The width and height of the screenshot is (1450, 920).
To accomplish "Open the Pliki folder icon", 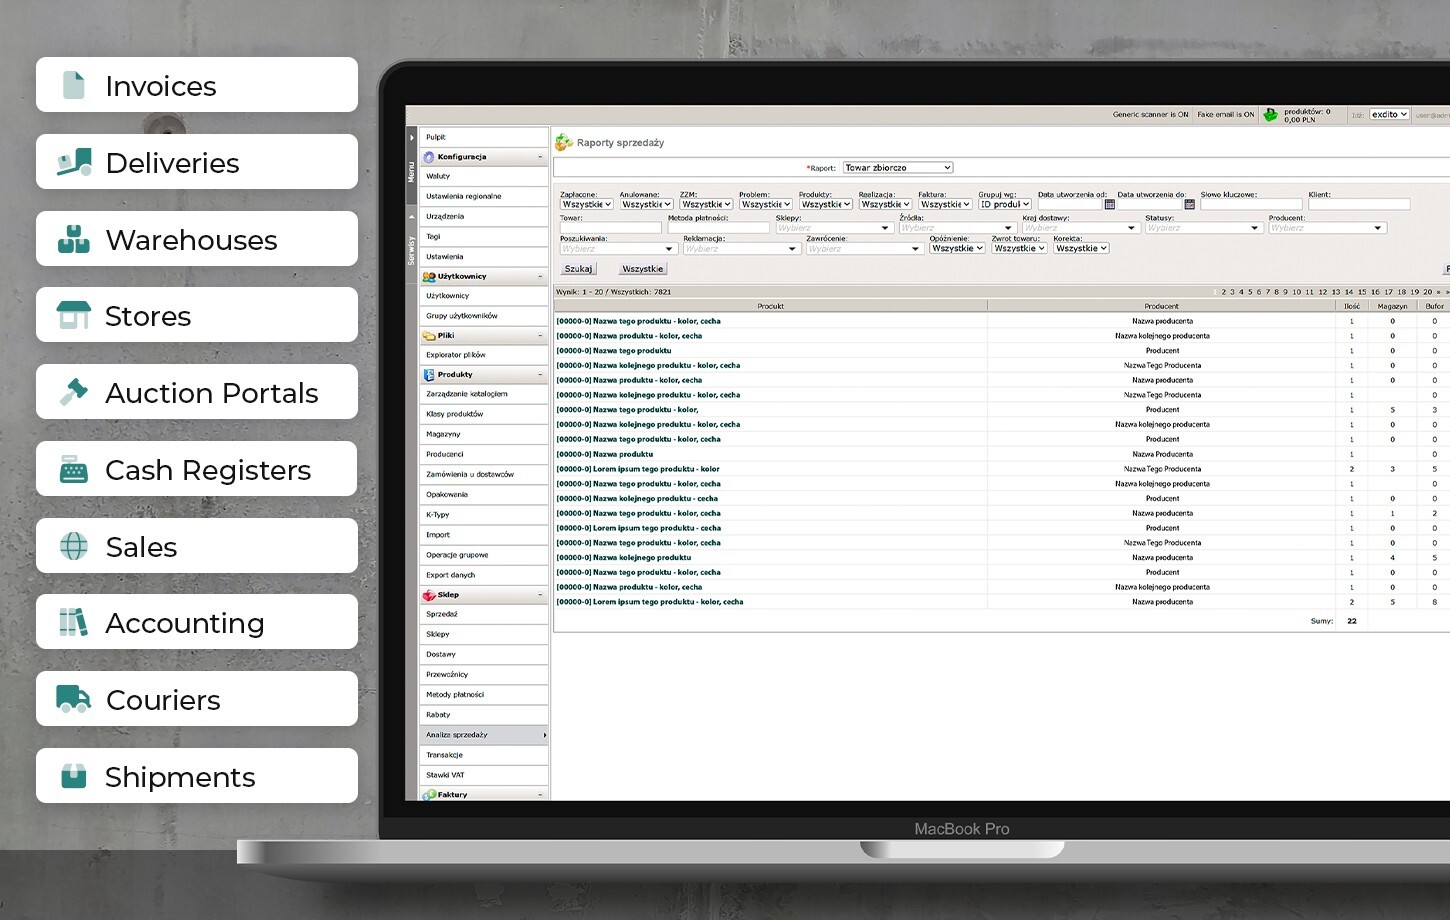I will pos(430,335).
